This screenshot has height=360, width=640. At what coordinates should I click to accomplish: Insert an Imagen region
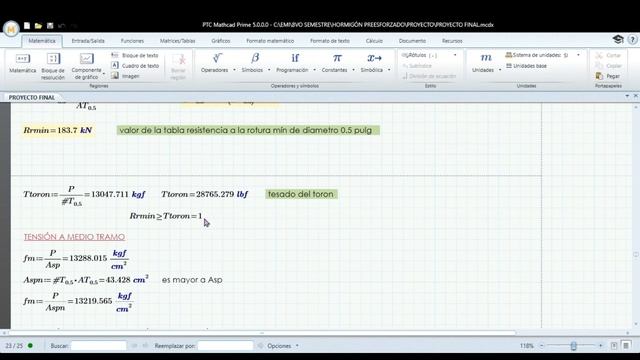126,76
